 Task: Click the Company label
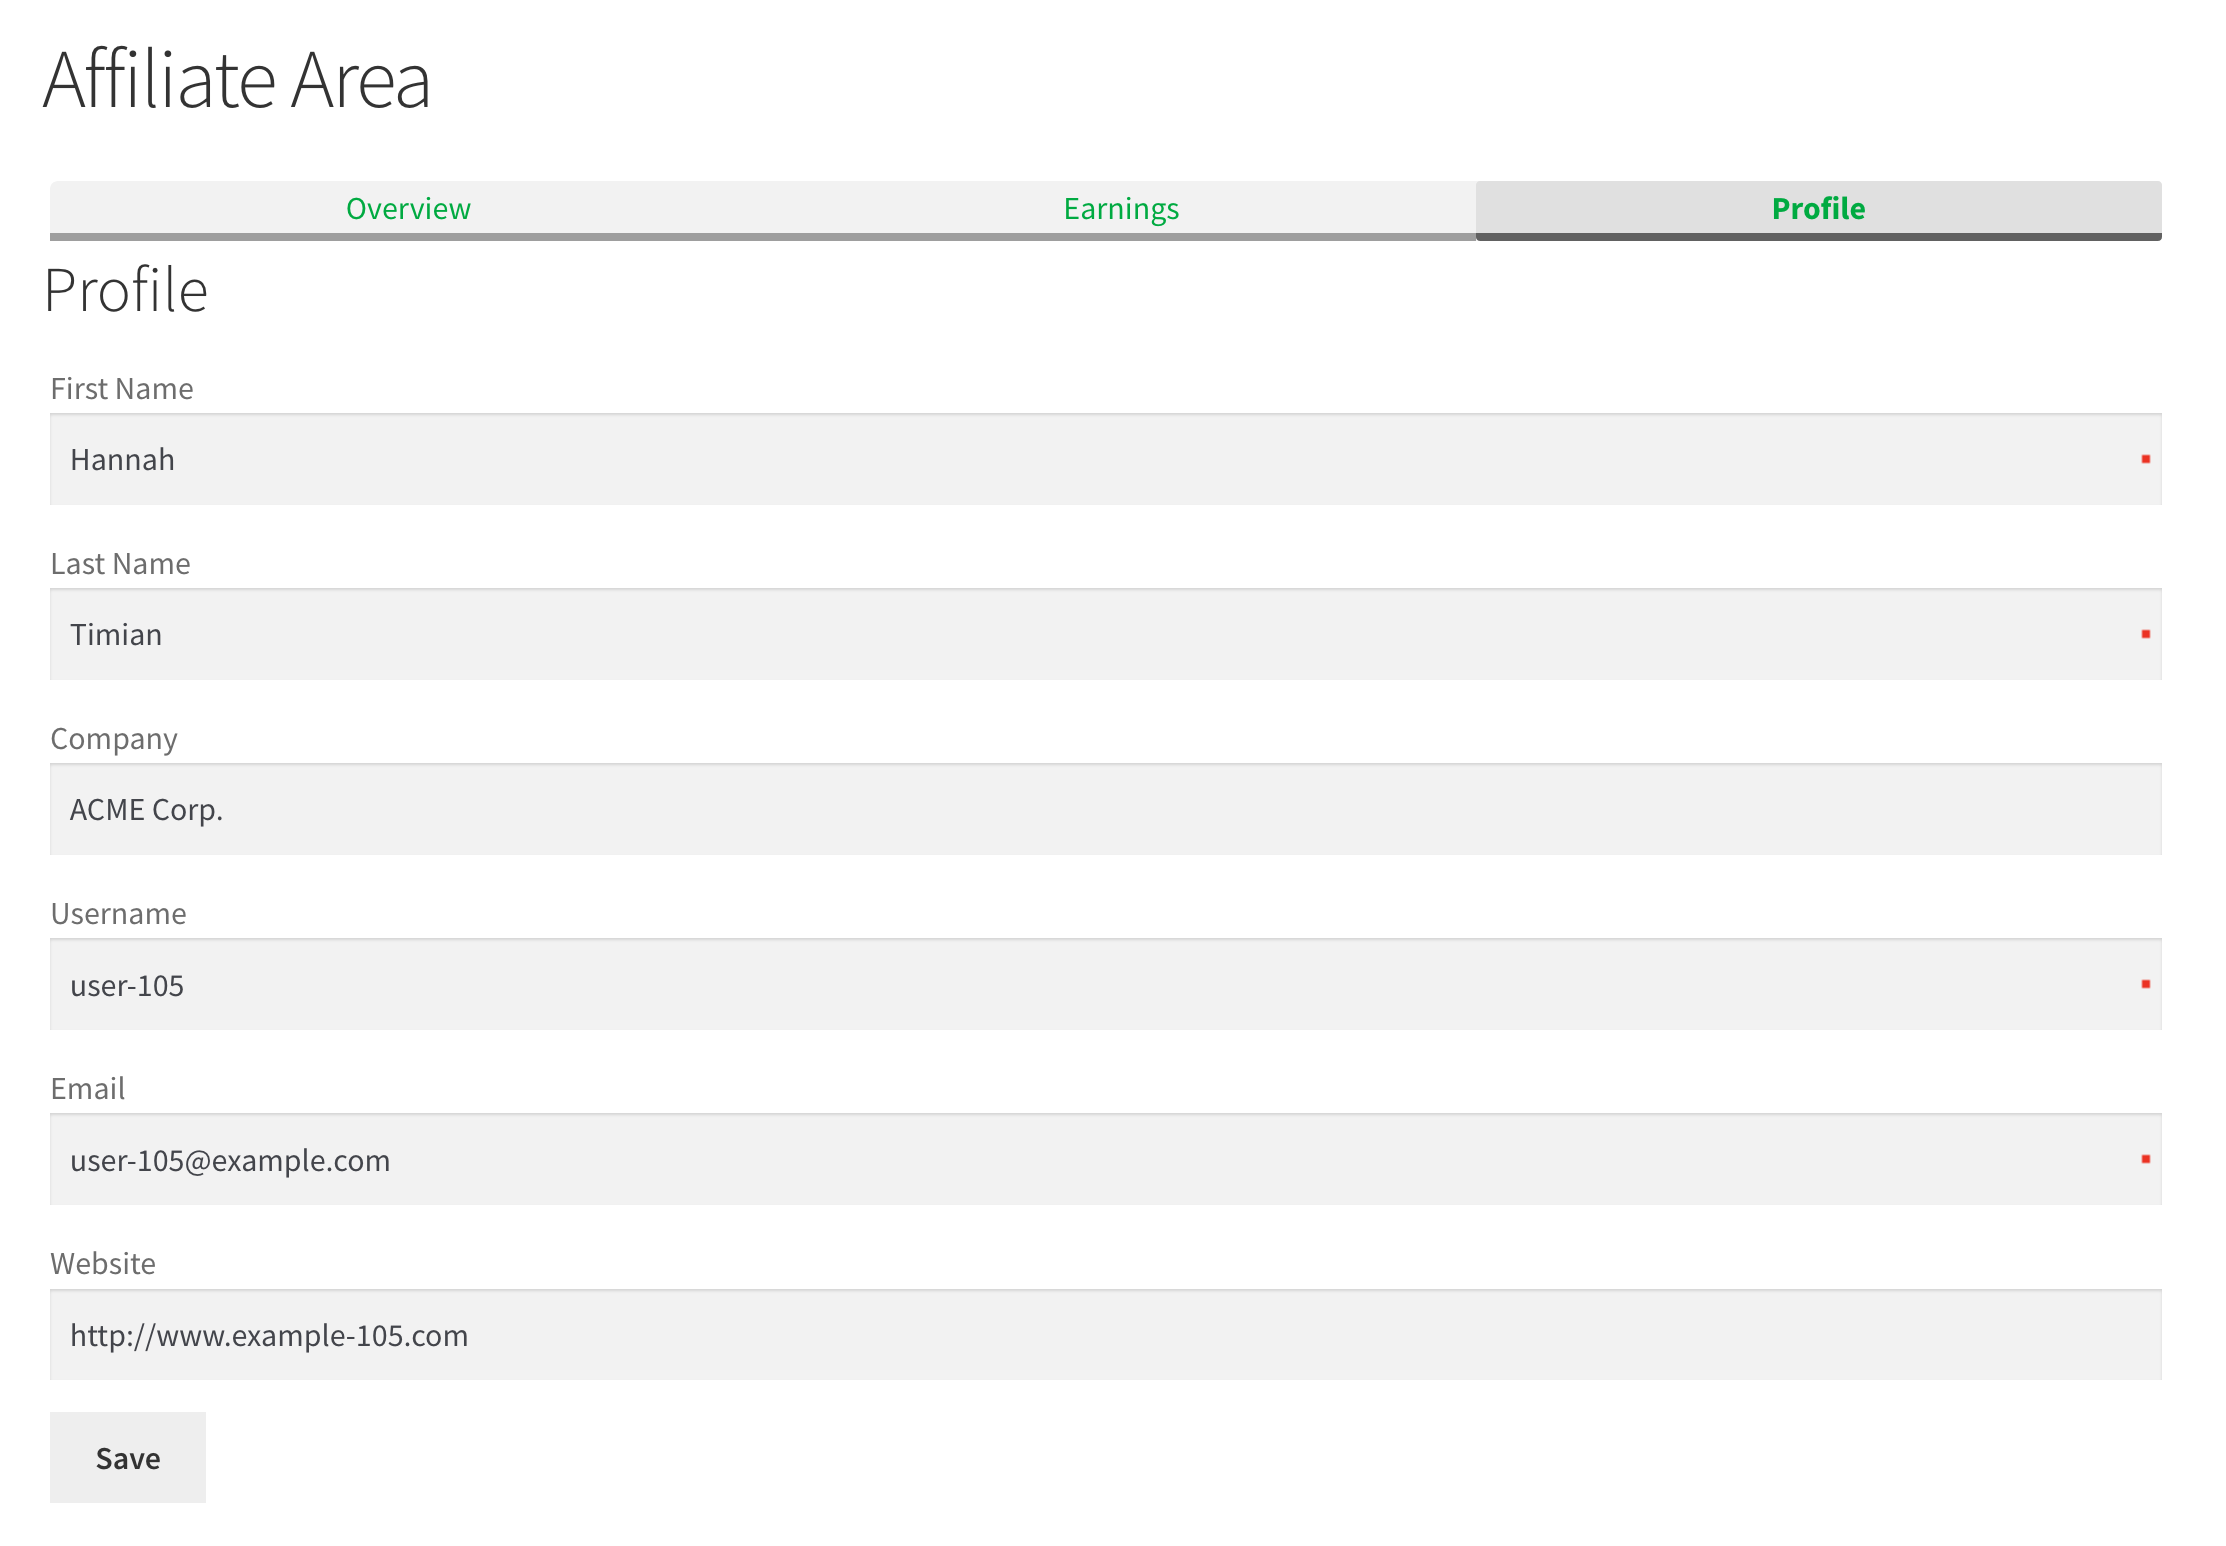point(114,740)
